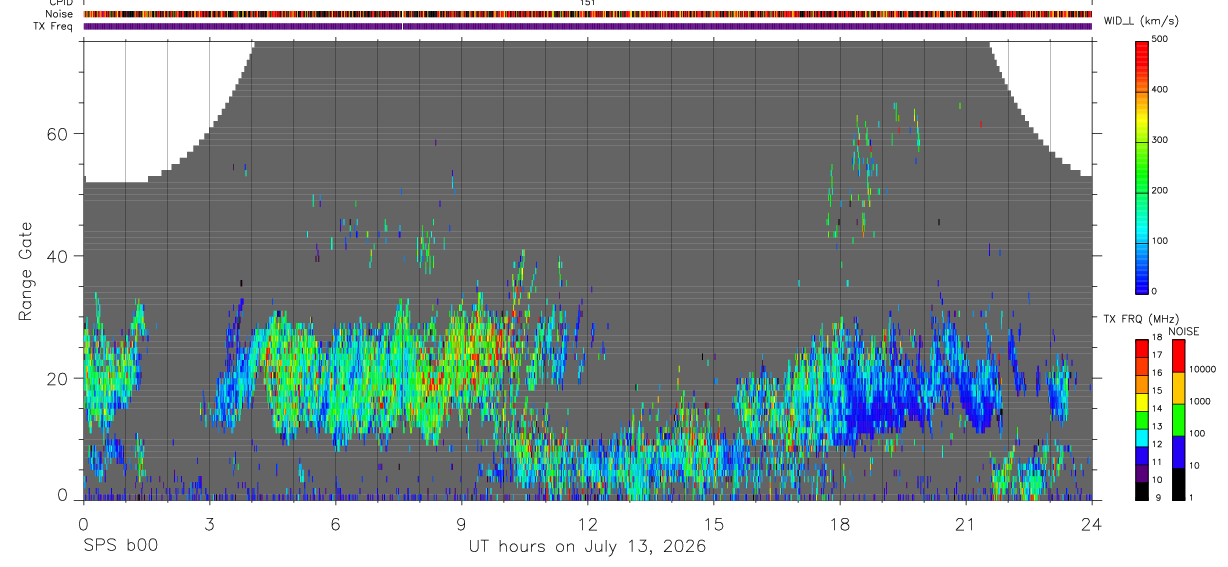Click the red top of the WID colorbar

(1142, 47)
